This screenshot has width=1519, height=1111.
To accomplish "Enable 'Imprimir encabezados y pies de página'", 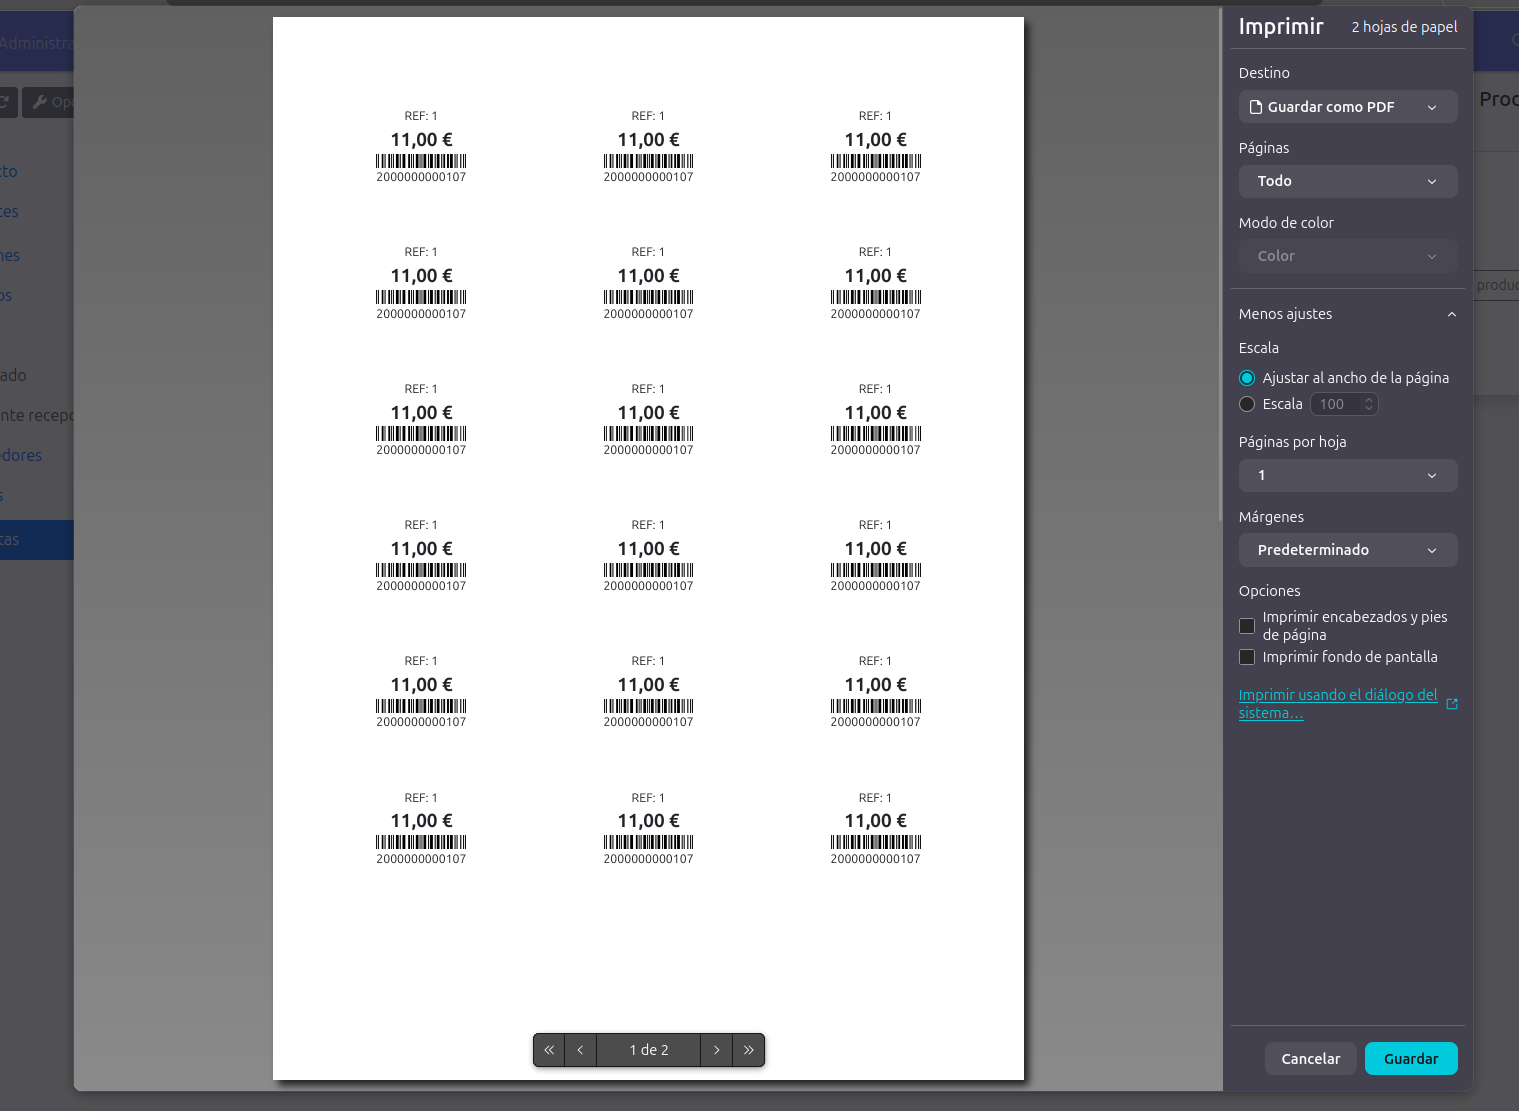I will click(x=1247, y=626).
